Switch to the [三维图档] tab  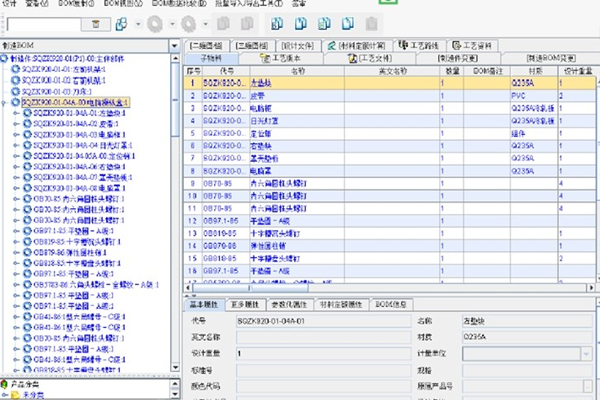(251, 46)
